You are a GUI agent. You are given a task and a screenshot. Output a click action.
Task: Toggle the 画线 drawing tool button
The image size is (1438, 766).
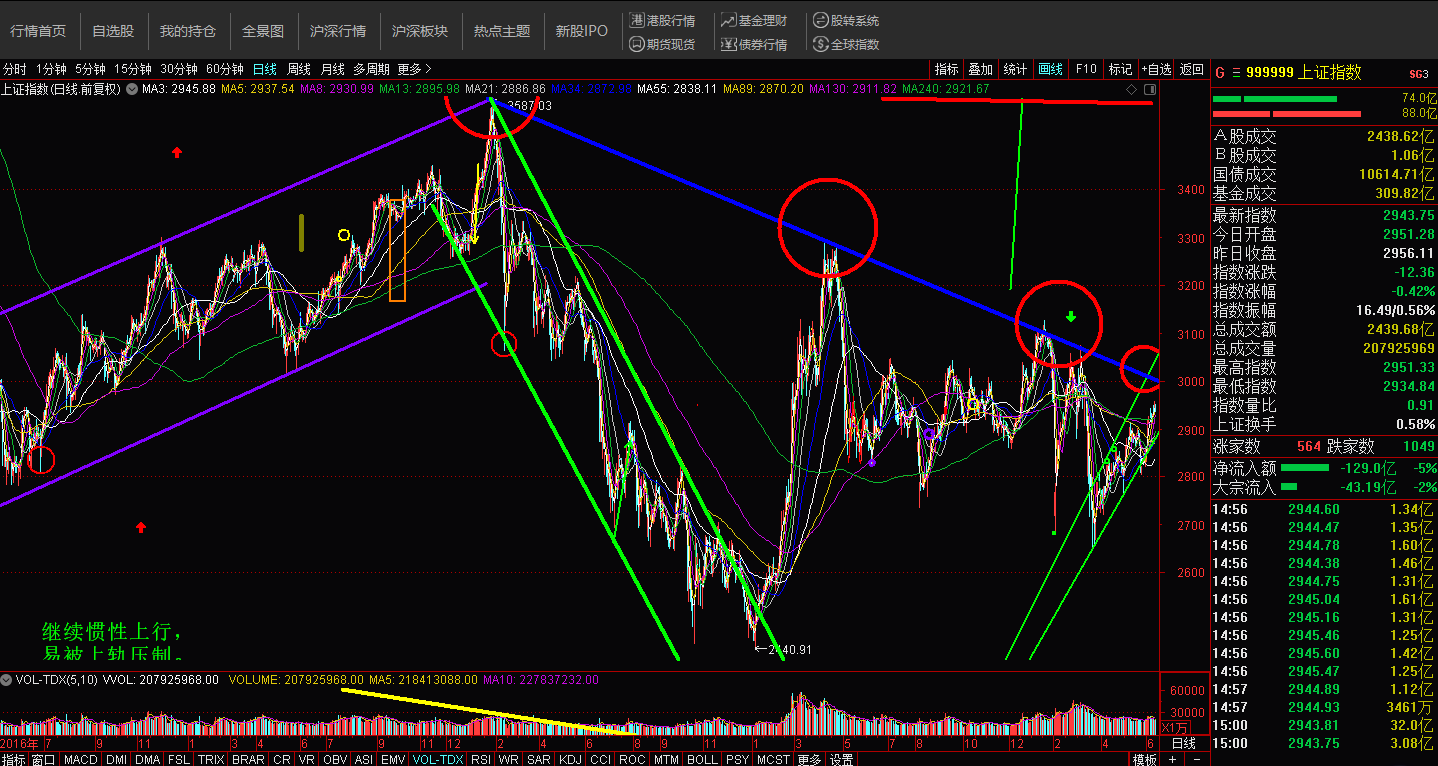click(1050, 69)
